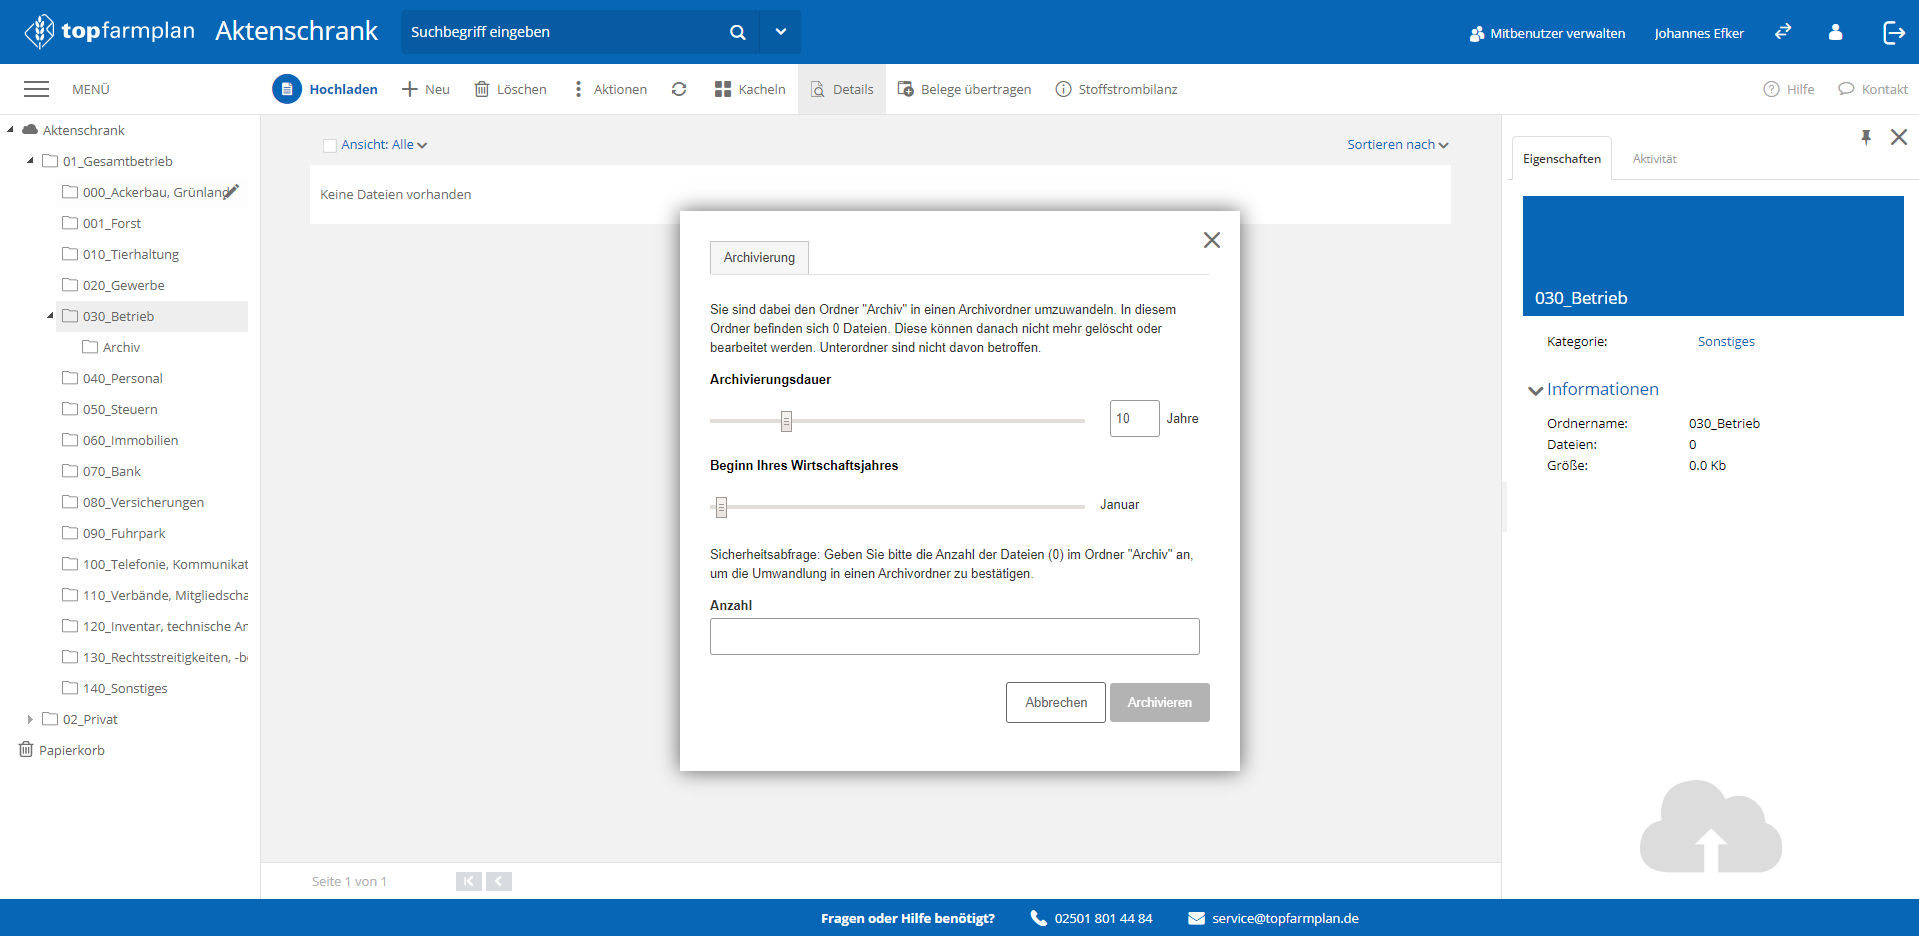
Task: Click the Löschen trash button
Action: pyautogui.click(x=510, y=89)
